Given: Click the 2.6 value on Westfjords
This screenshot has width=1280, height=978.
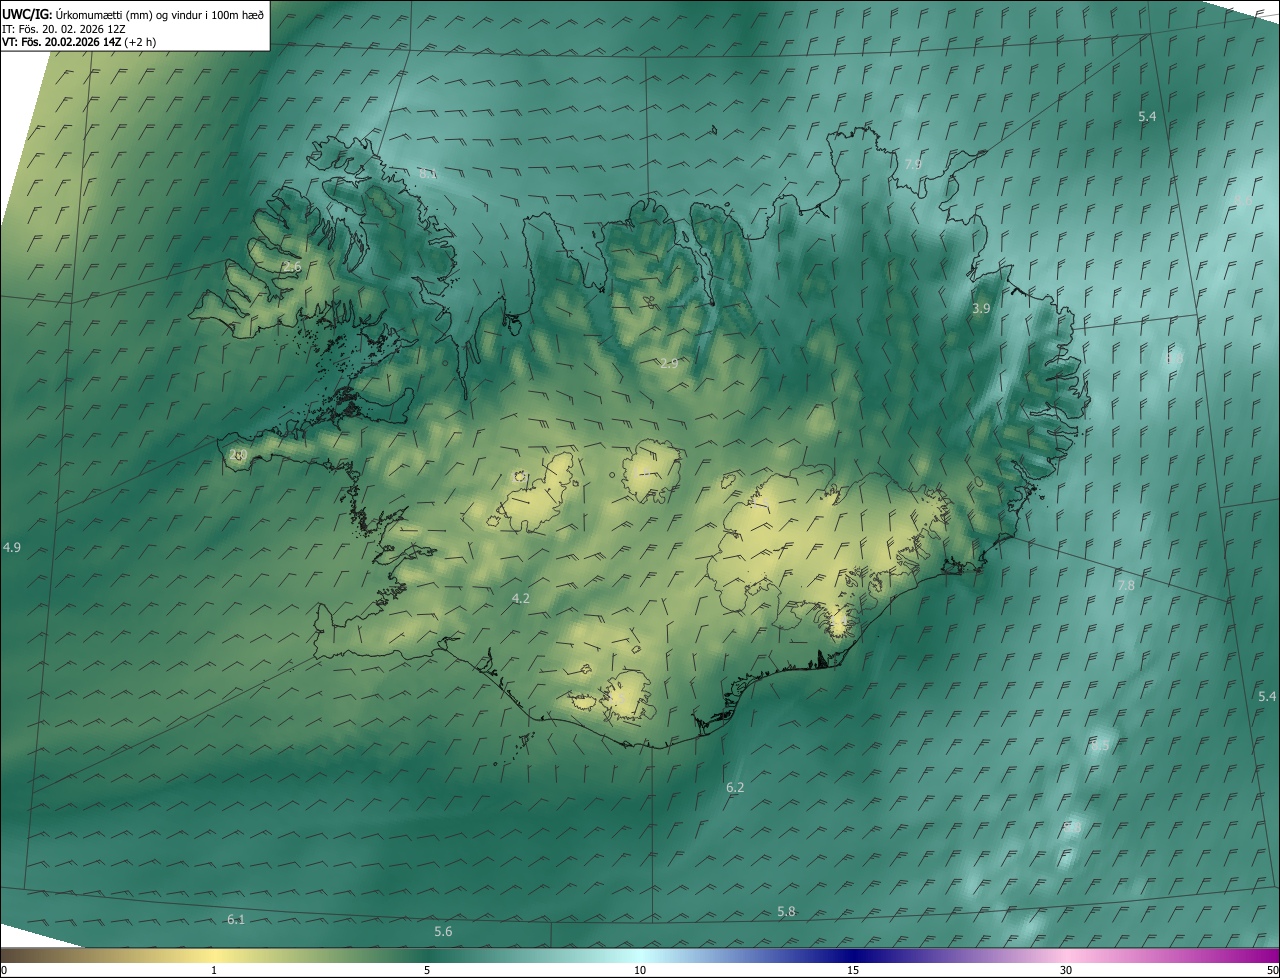Looking at the screenshot, I should 291,267.
